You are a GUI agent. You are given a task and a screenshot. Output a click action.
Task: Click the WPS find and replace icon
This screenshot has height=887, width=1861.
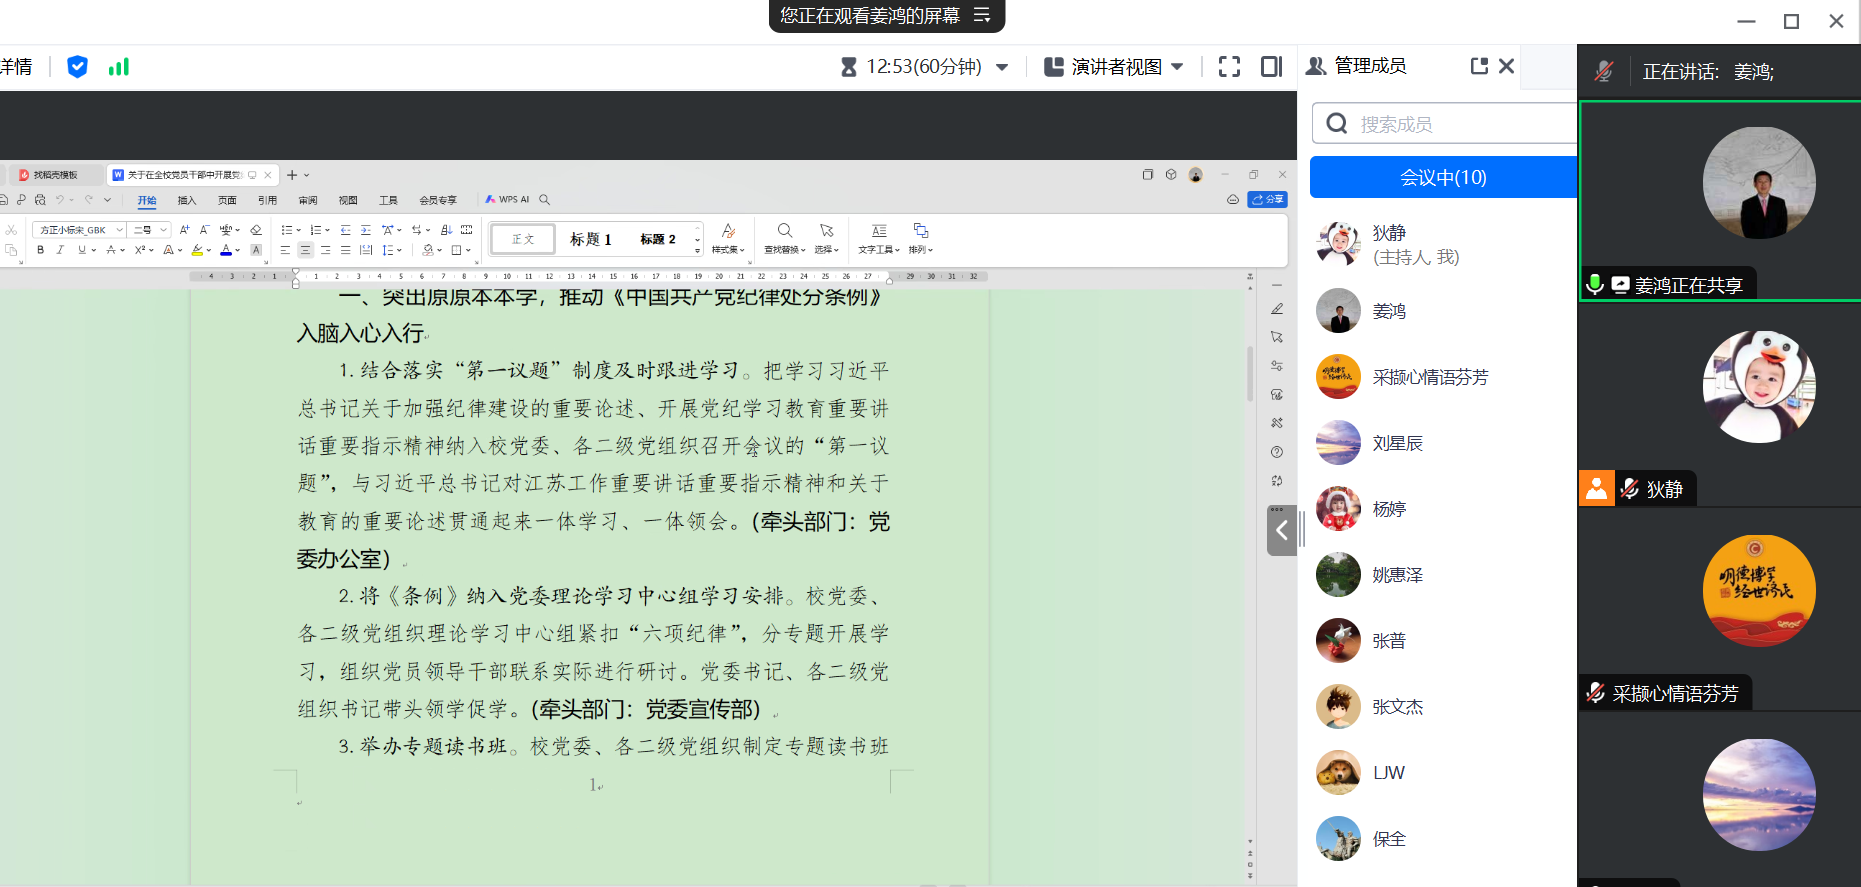click(785, 231)
